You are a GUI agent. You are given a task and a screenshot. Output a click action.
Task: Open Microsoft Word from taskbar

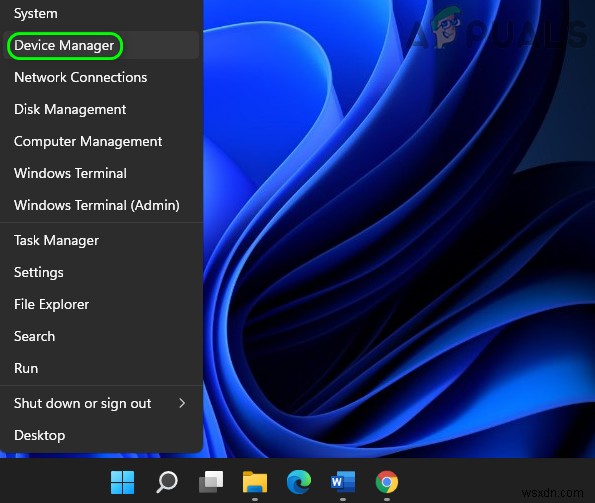point(343,482)
